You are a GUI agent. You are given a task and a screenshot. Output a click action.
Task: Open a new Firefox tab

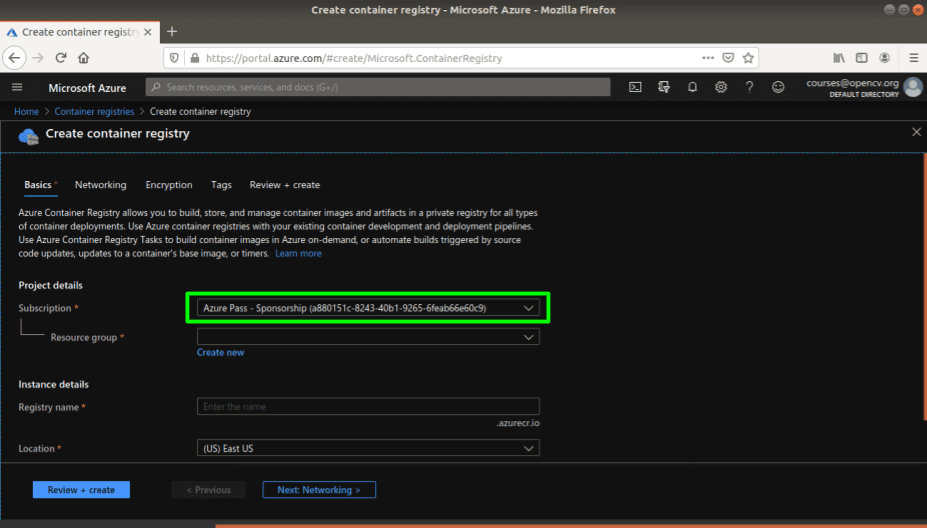tap(172, 32)
